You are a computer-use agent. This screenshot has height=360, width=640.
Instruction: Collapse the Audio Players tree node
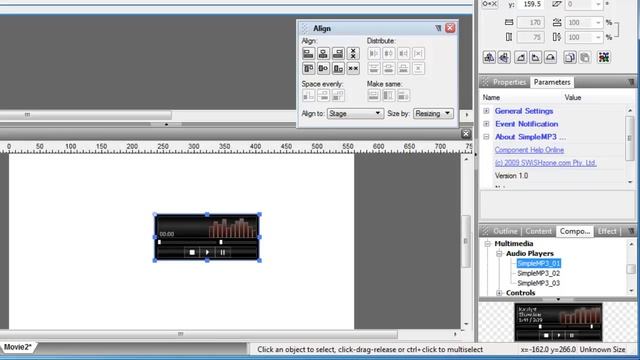pyautogui.click(x=499, y=253)
